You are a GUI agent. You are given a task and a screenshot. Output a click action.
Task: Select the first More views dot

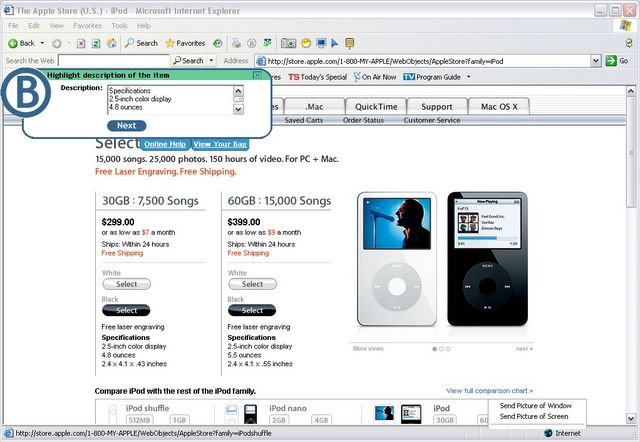coord(435,349)
